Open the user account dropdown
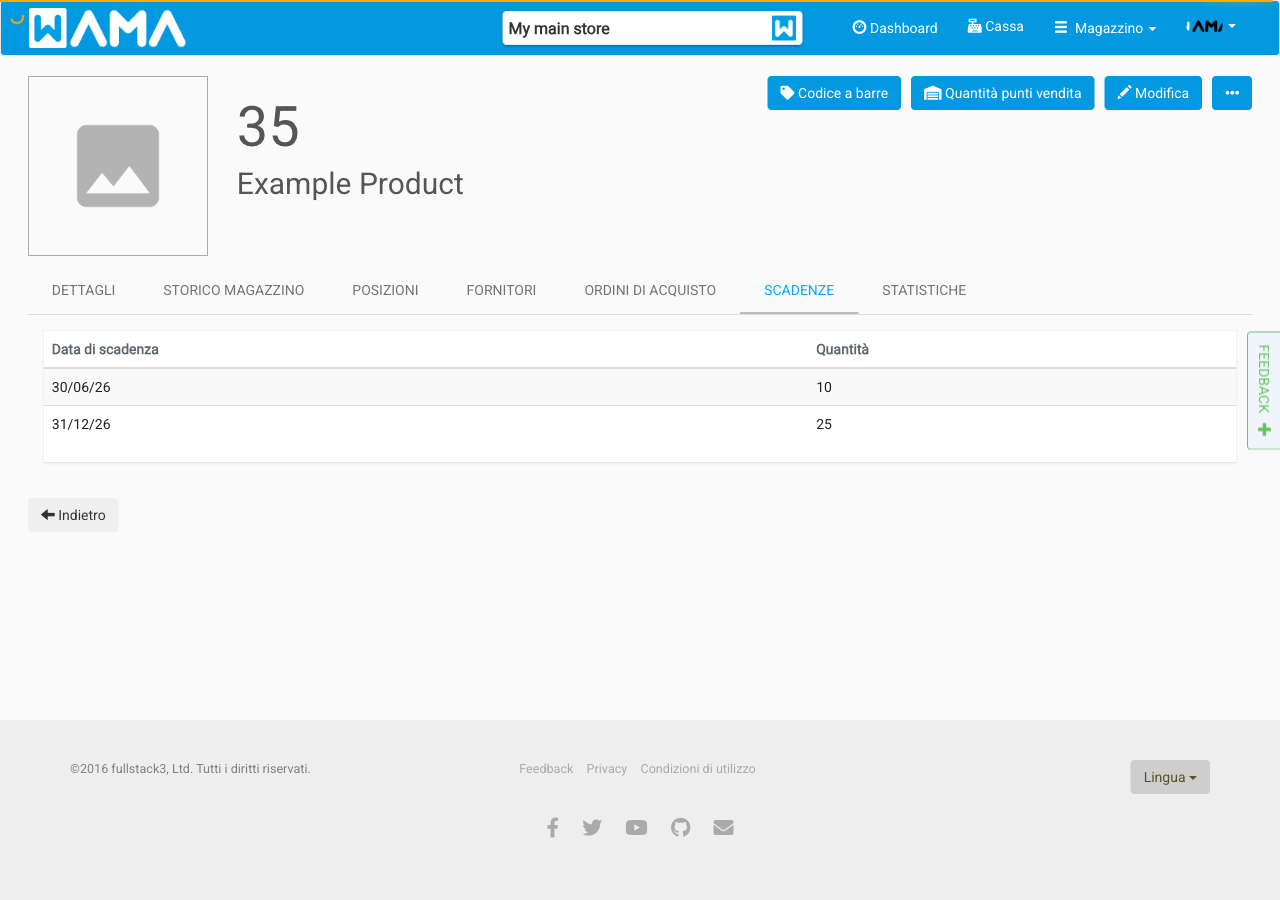The width and height of the screenshot is (1280, 900). [x=1211, y=26]
